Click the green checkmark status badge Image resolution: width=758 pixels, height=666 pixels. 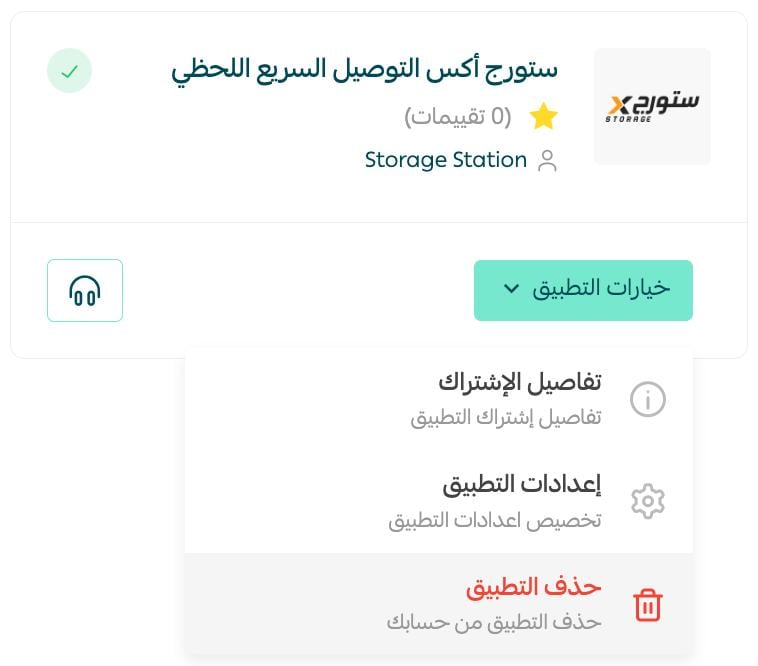pos(70,71)
